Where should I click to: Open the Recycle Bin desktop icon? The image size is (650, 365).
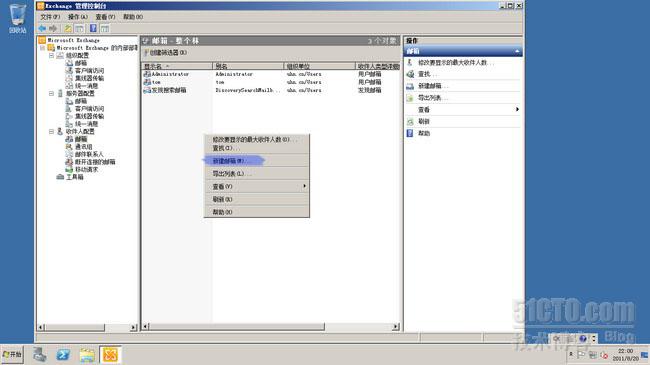(17, 19)
